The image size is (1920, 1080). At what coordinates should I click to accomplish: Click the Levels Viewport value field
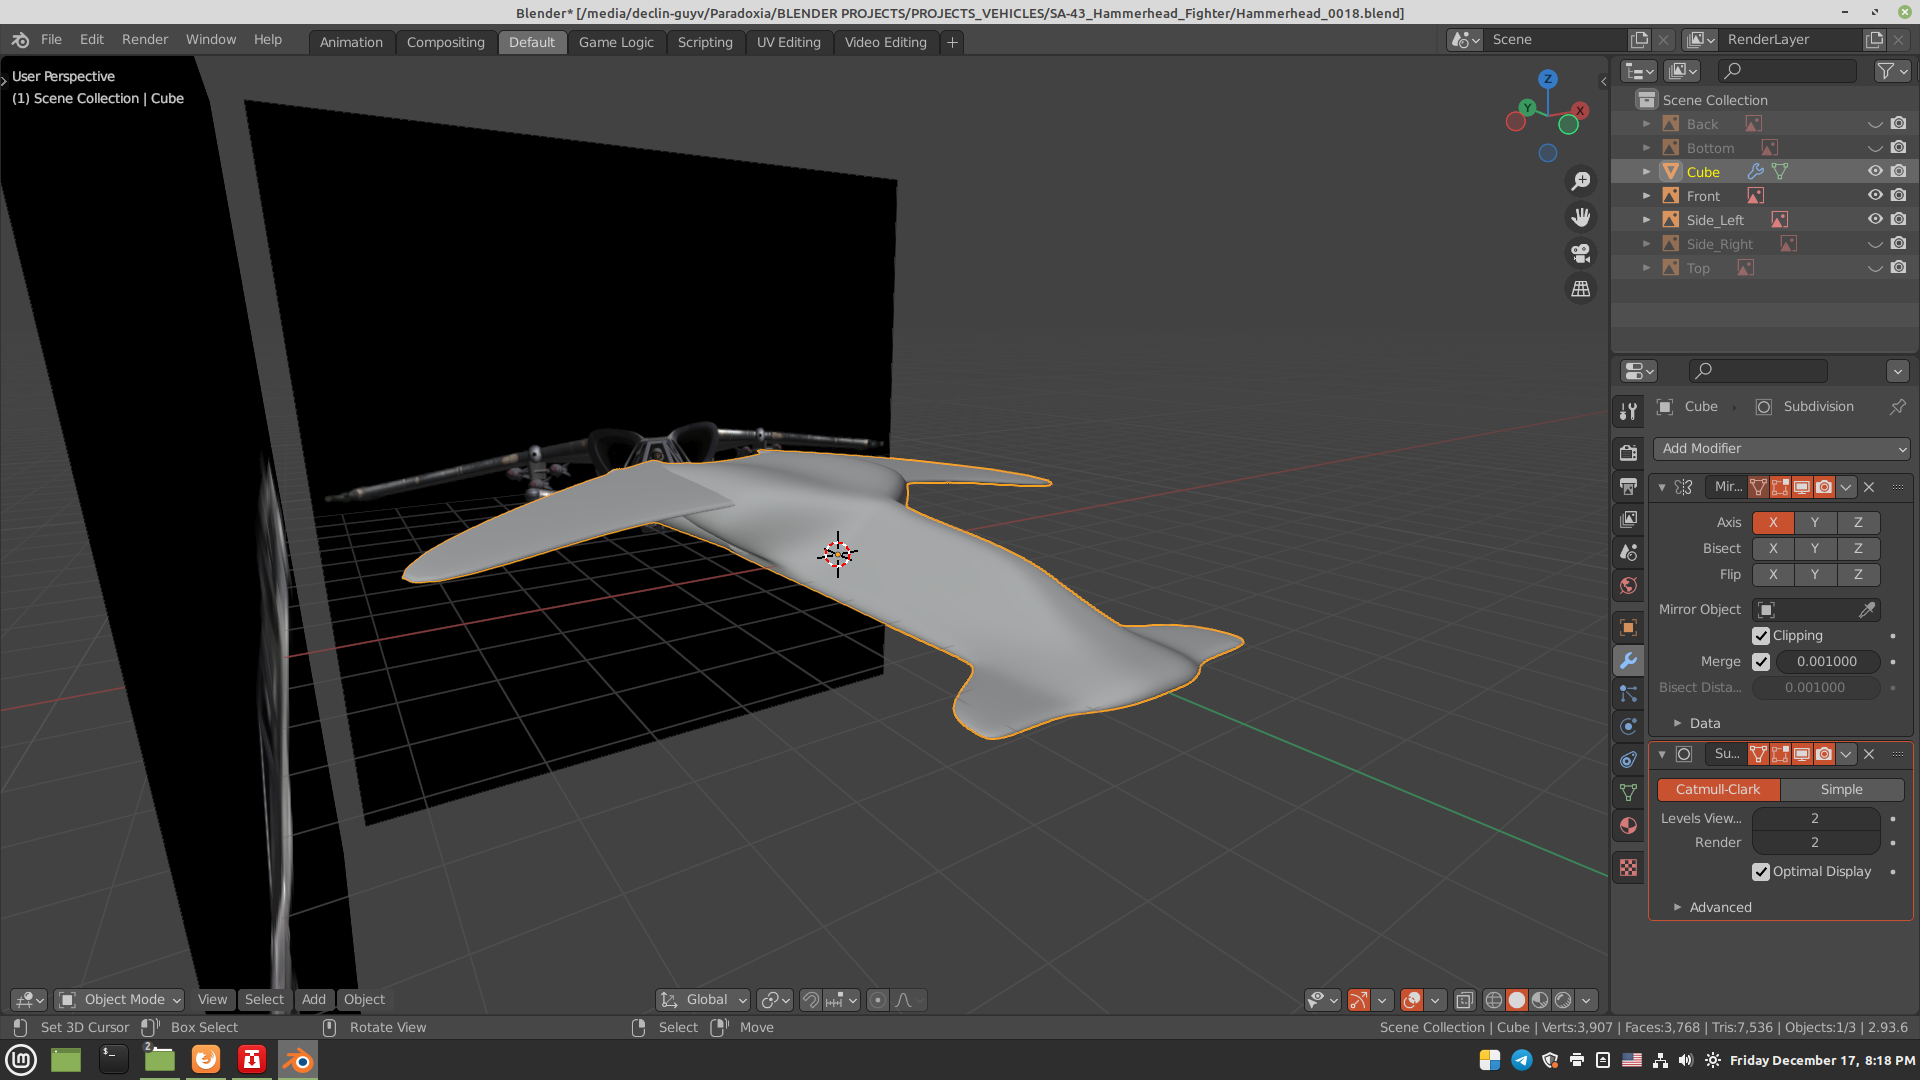click(1816, 819)
